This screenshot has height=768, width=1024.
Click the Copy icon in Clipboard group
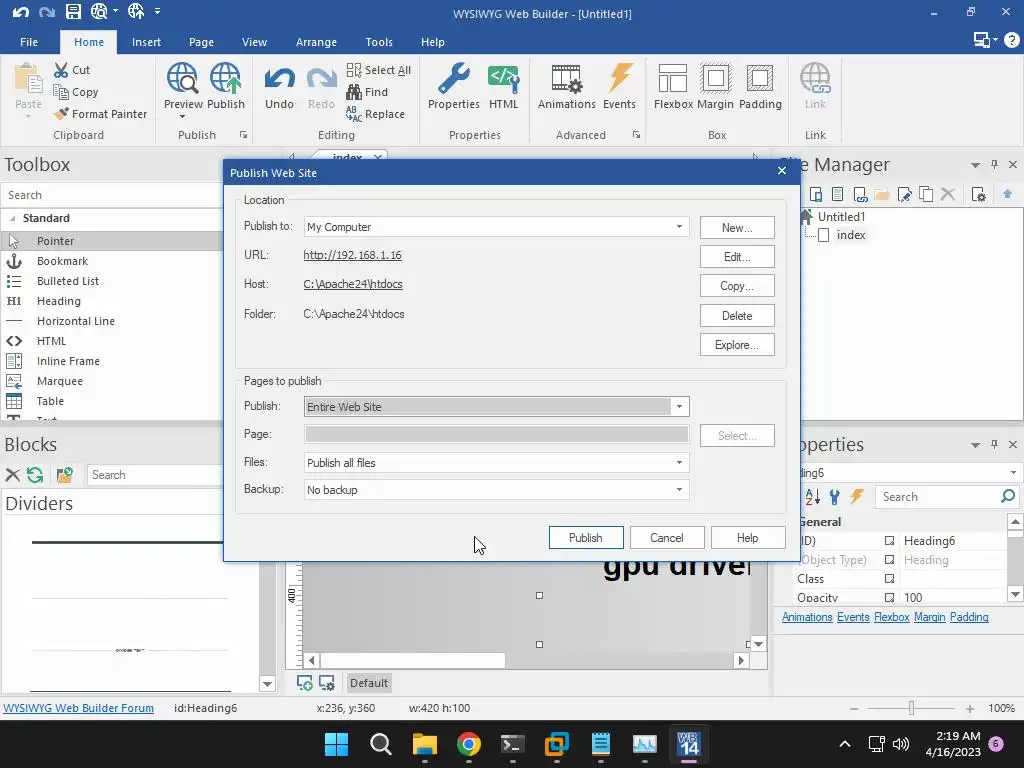tap(61, 92)
